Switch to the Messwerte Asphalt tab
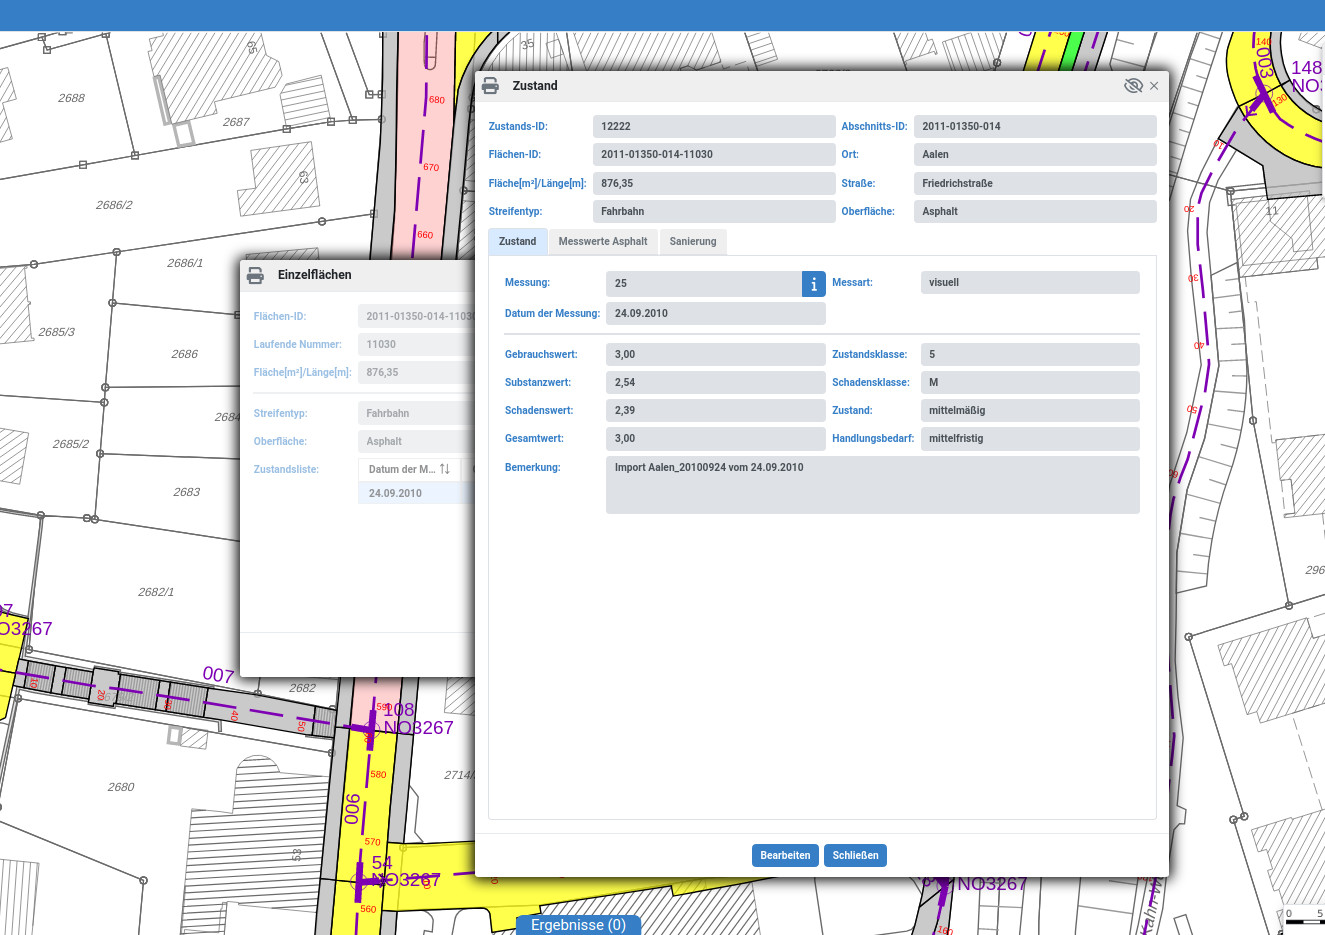This screenshot has height=935, width=1325. pos(602,241)
